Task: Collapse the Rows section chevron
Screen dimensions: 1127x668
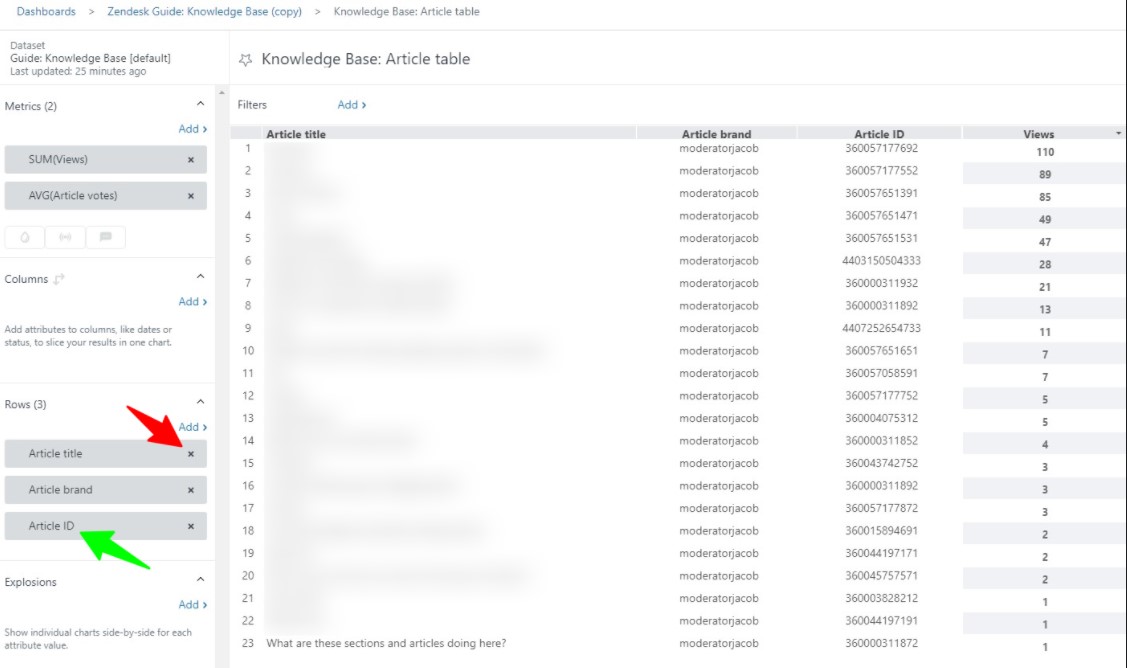Action: click(200, 402)
